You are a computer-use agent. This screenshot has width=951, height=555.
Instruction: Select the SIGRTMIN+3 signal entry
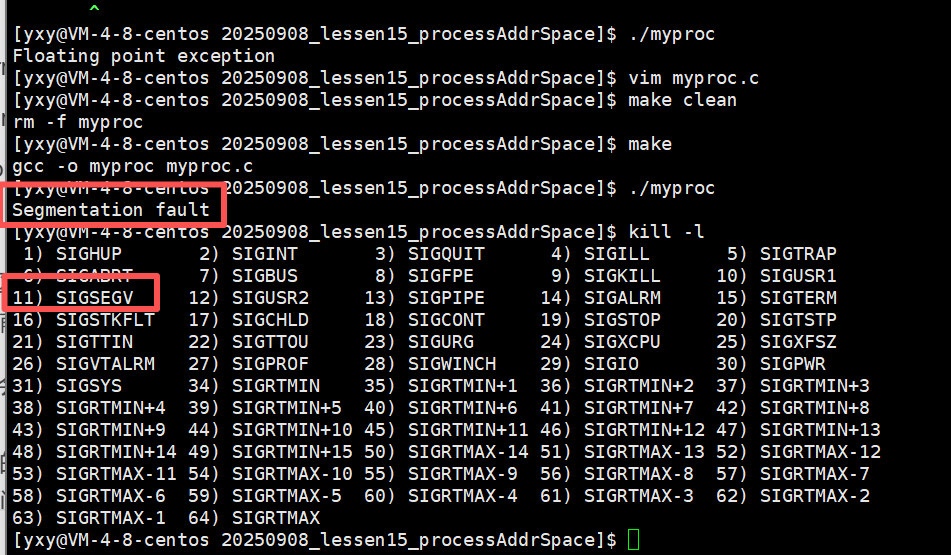793,386
